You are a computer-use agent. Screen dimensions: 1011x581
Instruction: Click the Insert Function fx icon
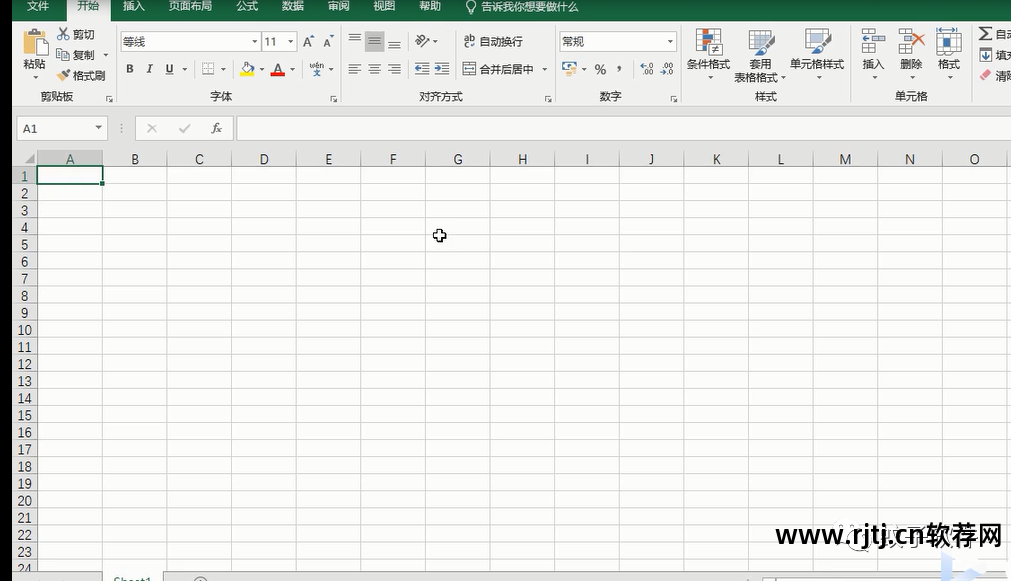[216, 128]
